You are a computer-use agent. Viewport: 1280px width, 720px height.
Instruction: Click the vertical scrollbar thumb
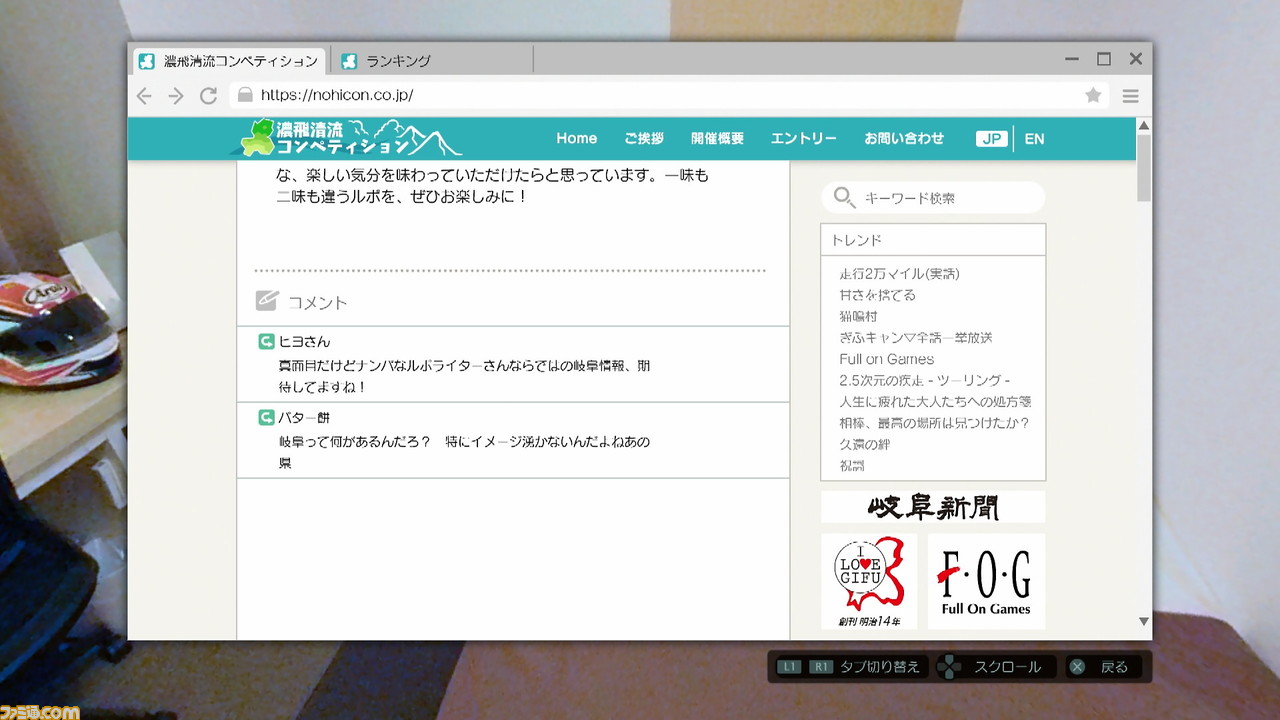pos(1144,168)
